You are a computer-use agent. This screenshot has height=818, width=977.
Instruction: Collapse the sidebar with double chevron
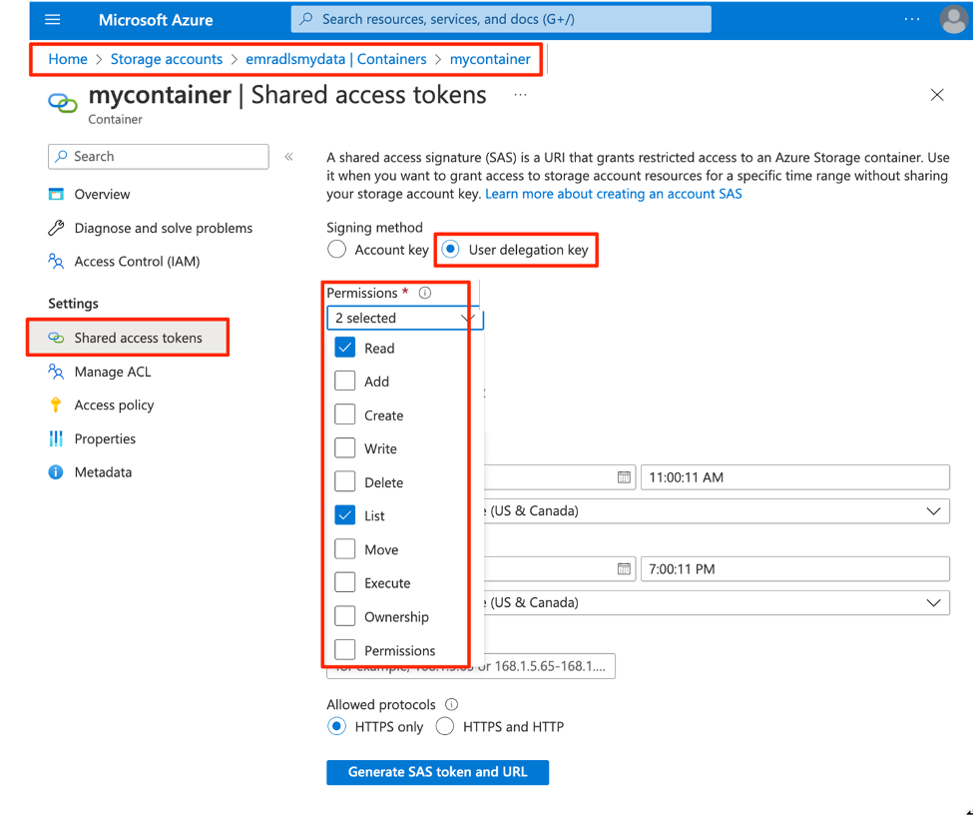point(288,156)
